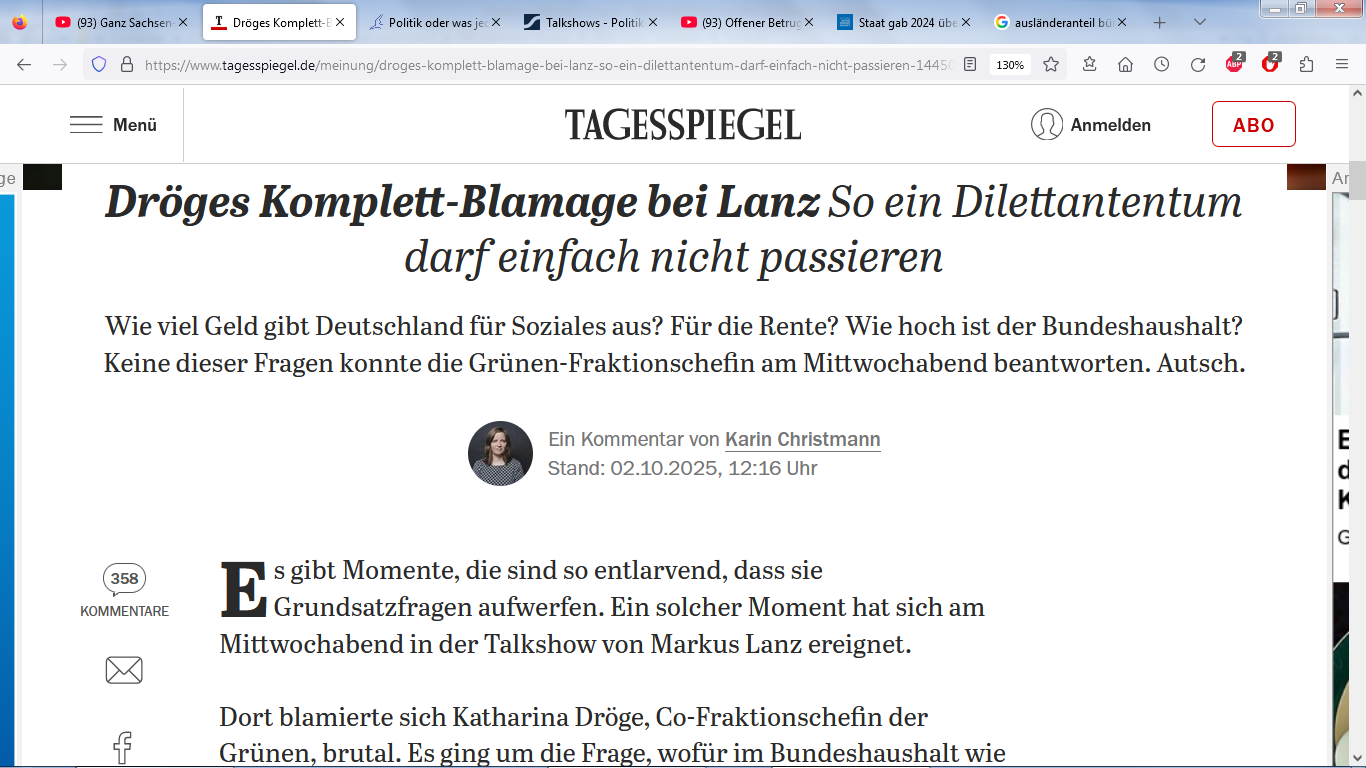Bookmark this page with the star icon

[1051, 64]
